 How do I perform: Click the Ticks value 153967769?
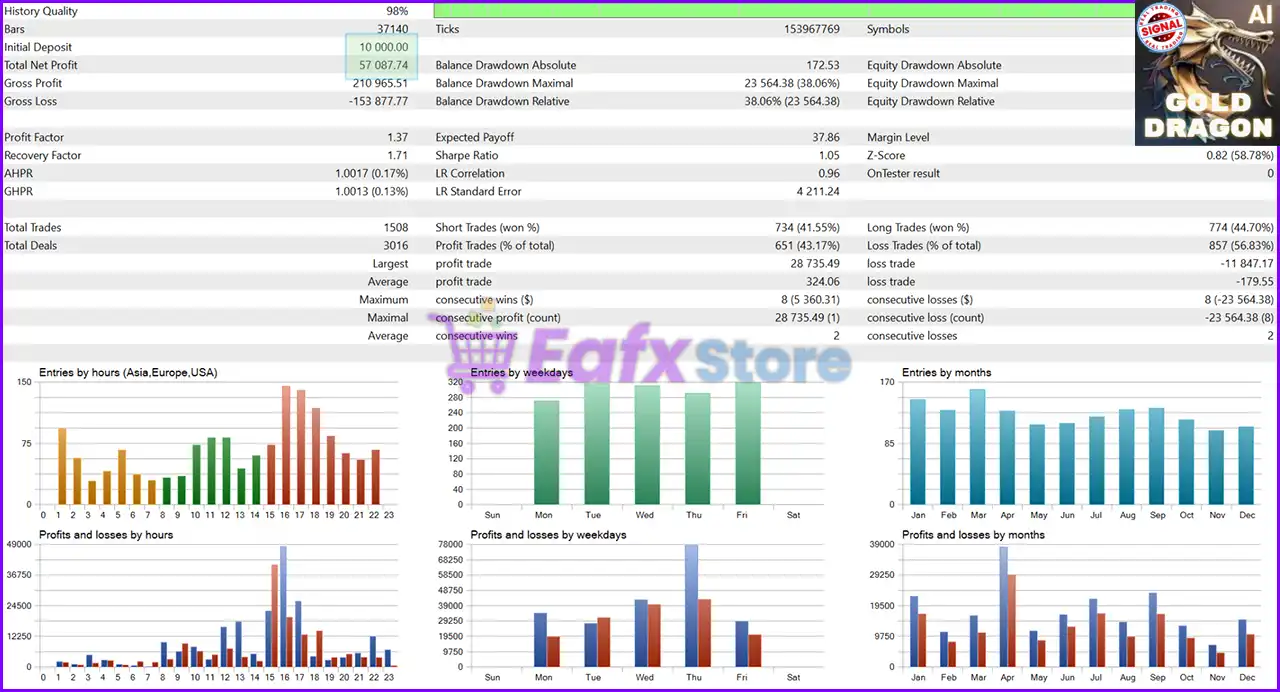point(812,29)
